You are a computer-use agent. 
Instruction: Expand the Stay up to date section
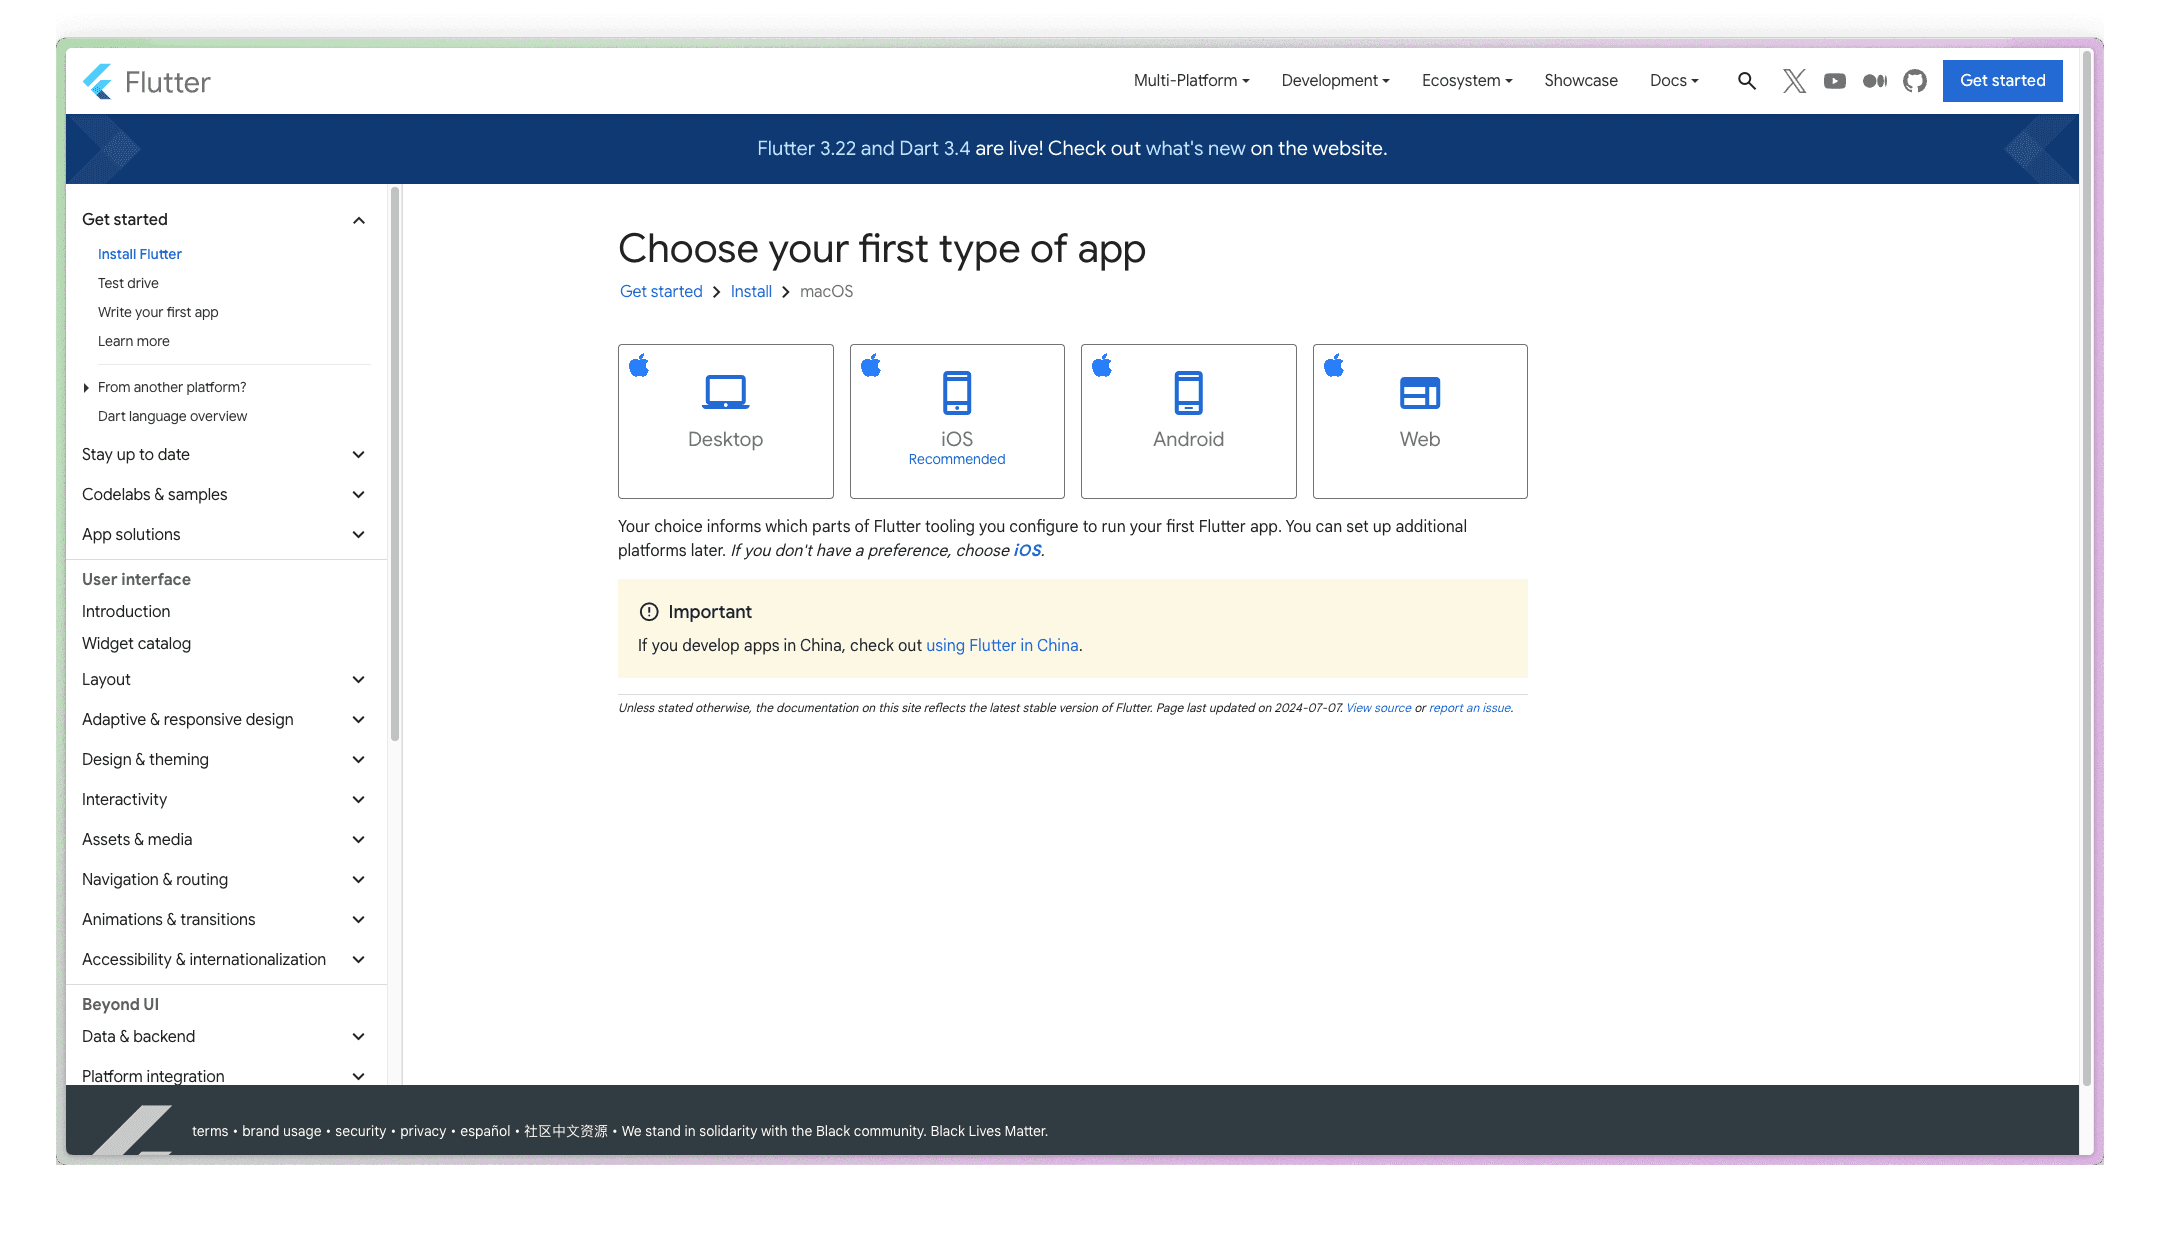point(358,455)
